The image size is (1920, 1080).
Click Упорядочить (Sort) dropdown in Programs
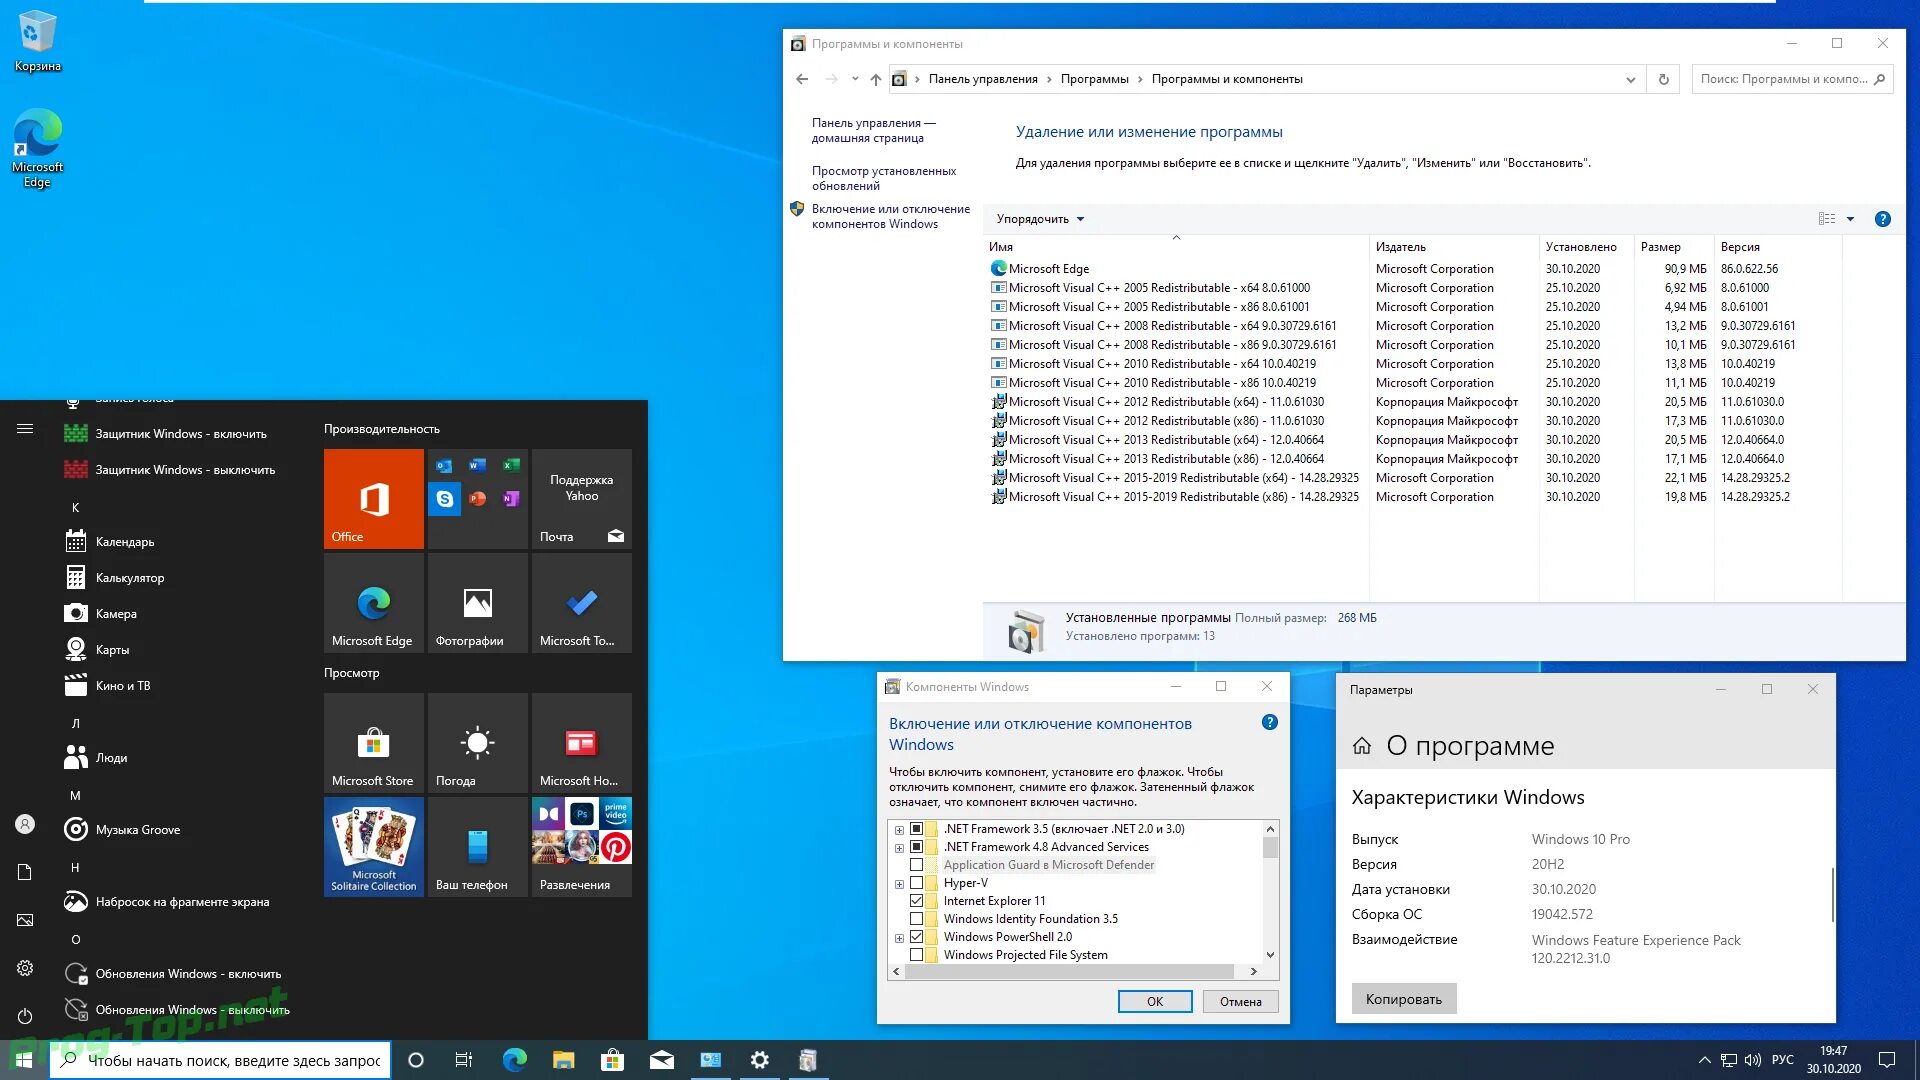(x=1040, y=219)
